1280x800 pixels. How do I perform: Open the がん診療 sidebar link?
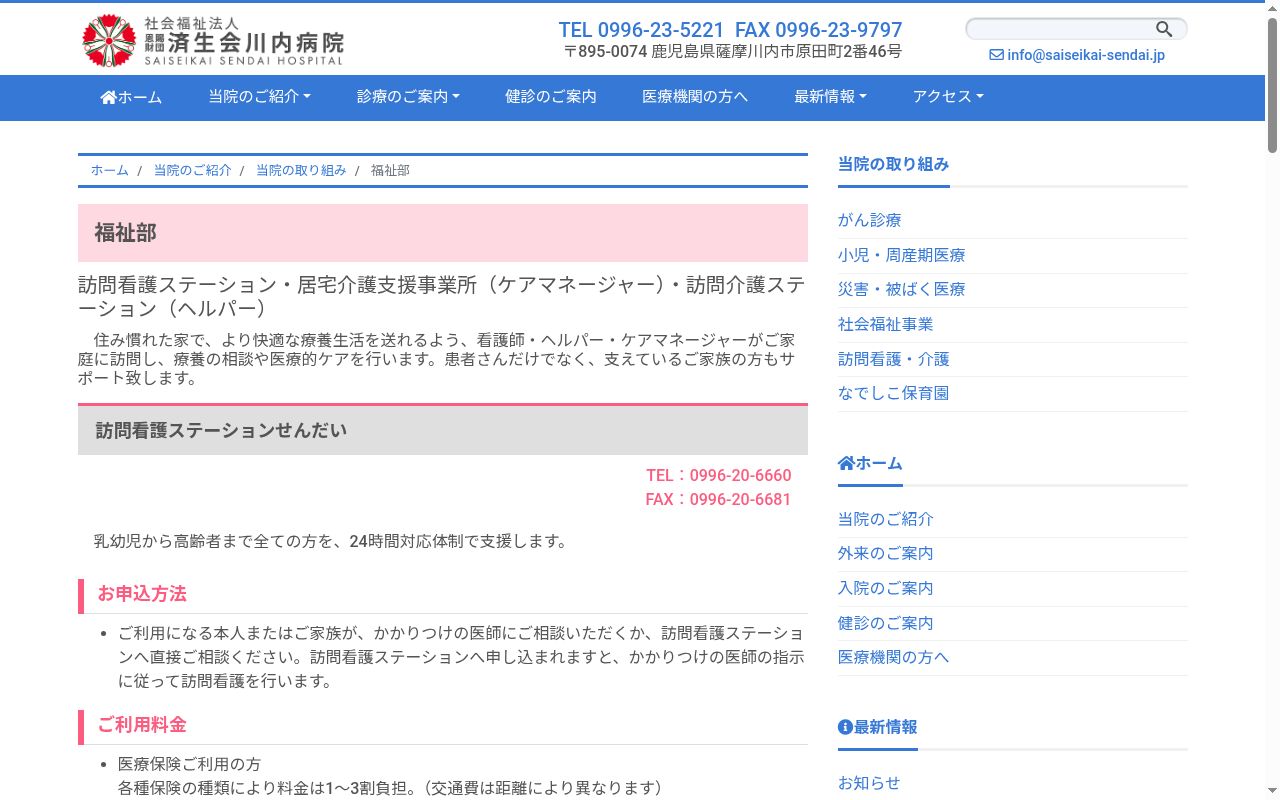tap(870, 220)
